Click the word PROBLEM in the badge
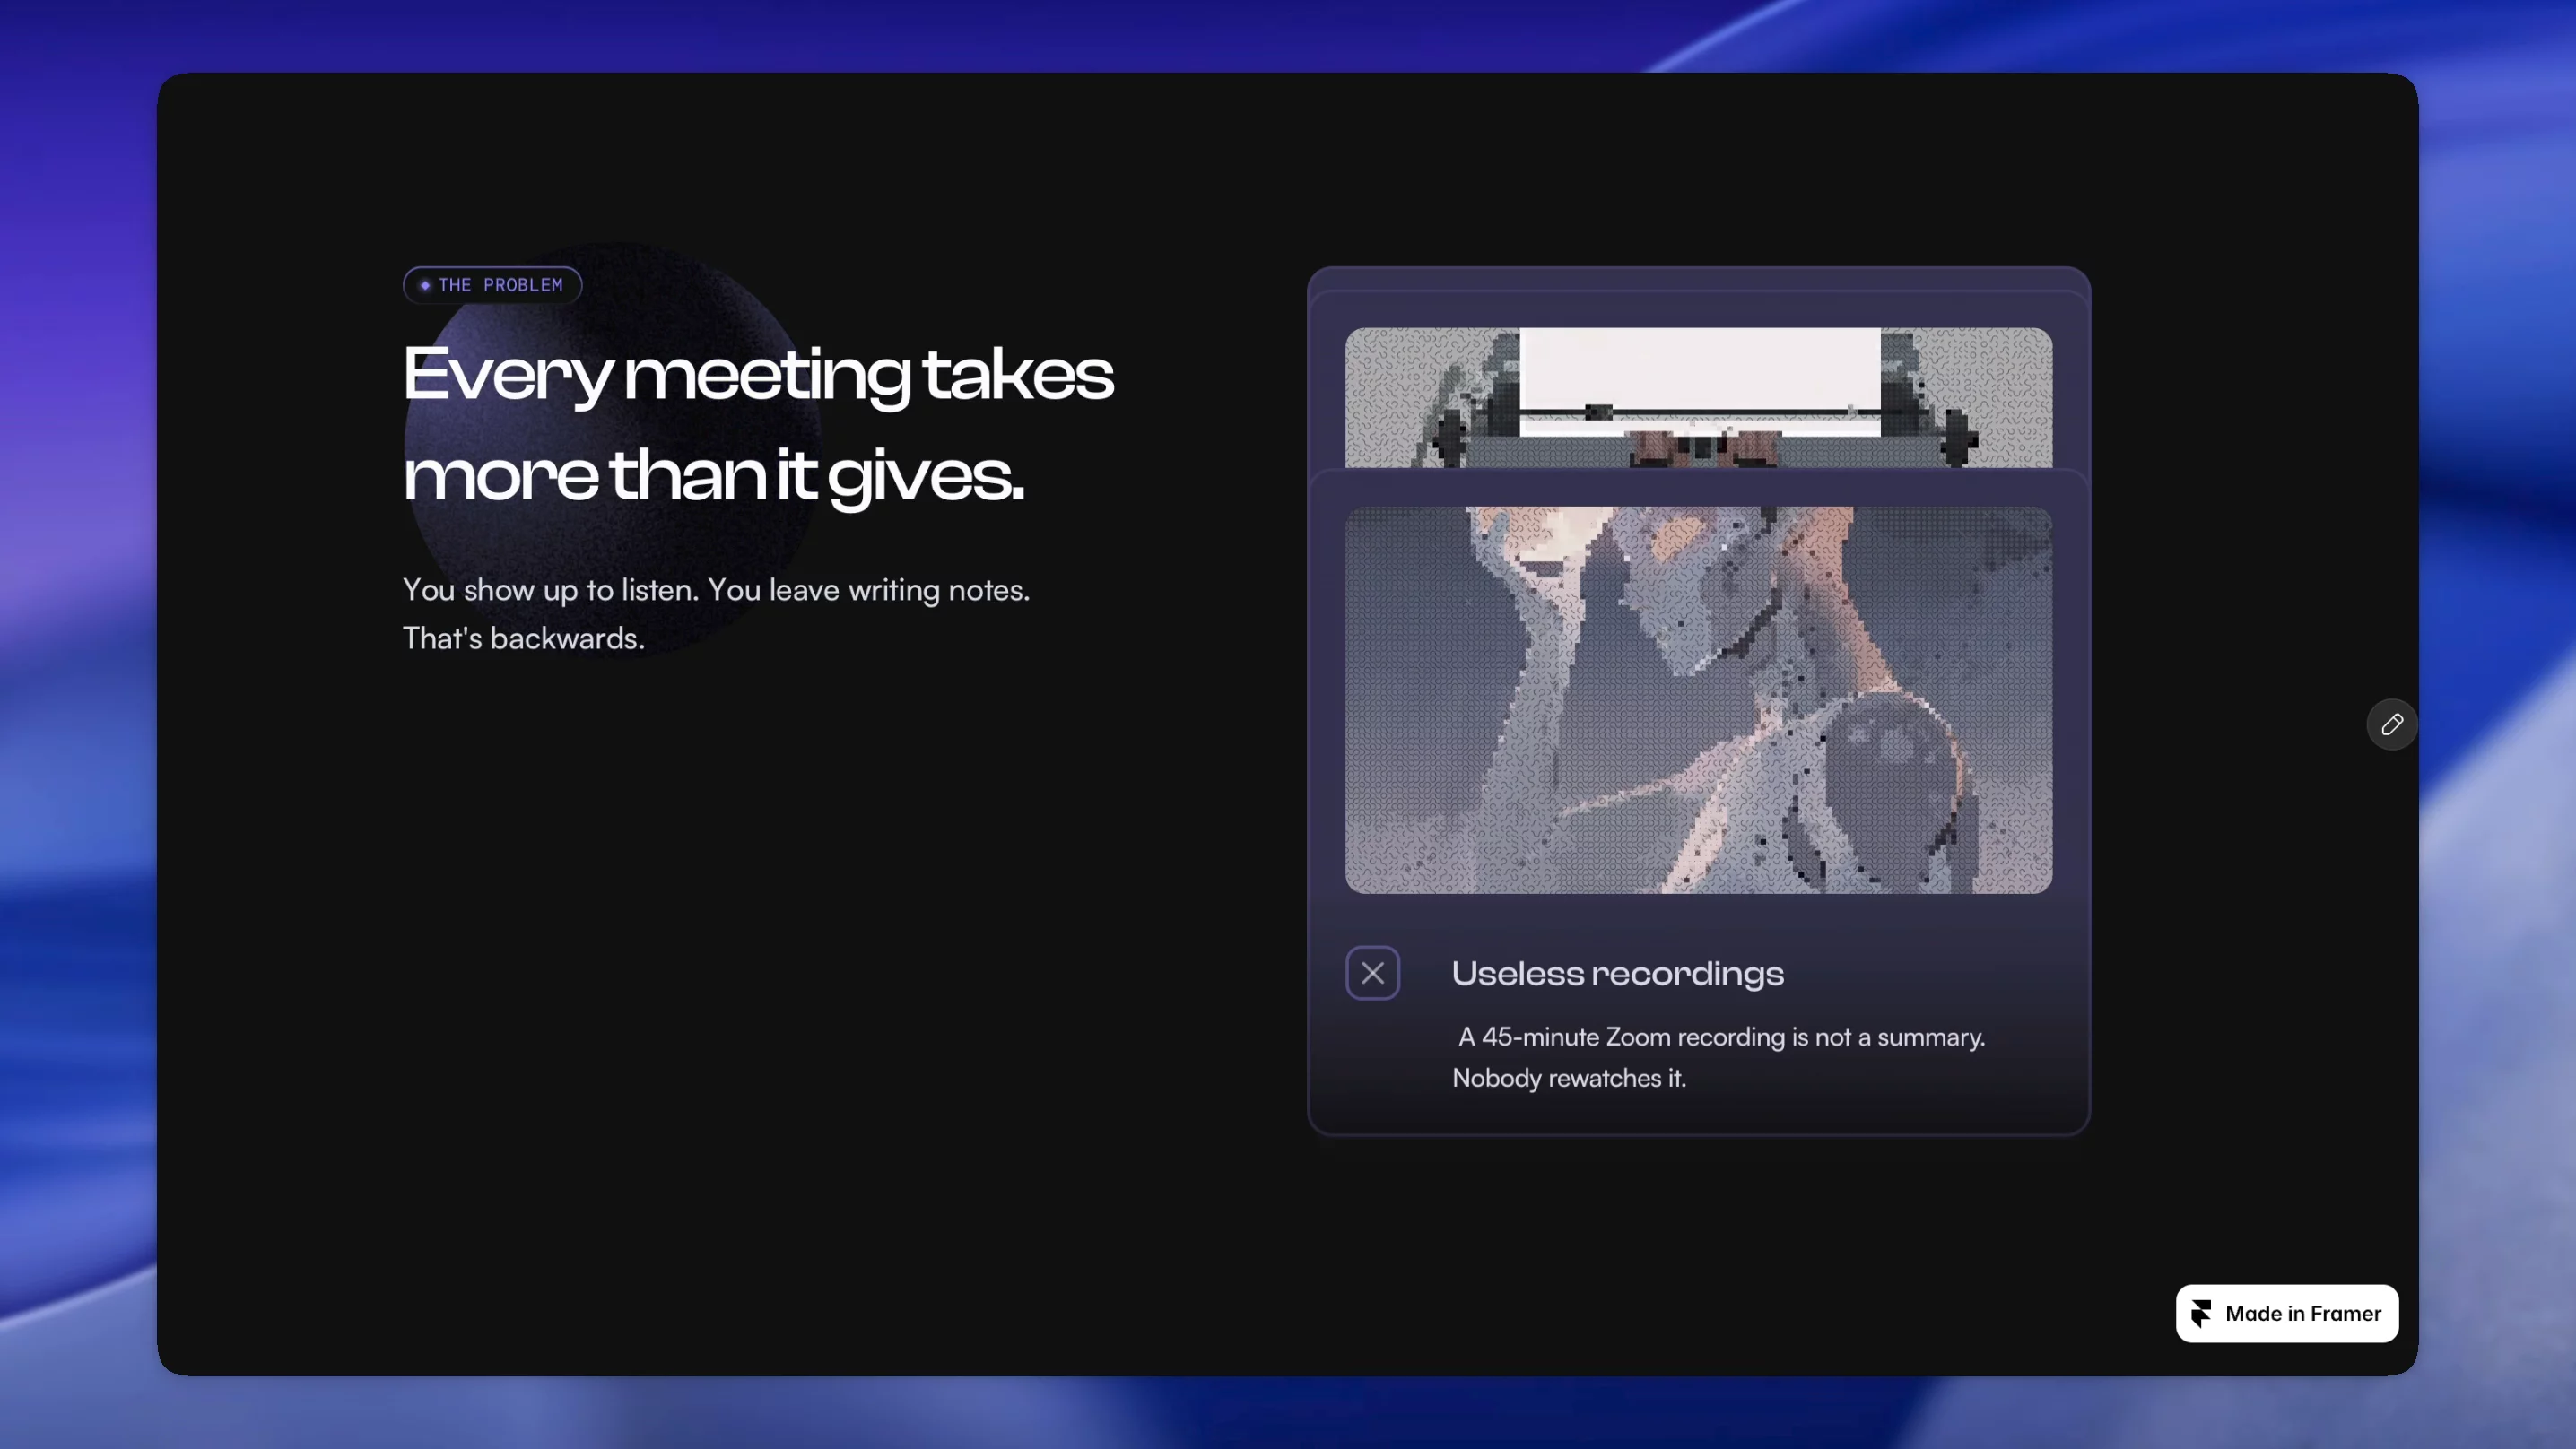The image size is (2576, 1449). coord(523,285)
